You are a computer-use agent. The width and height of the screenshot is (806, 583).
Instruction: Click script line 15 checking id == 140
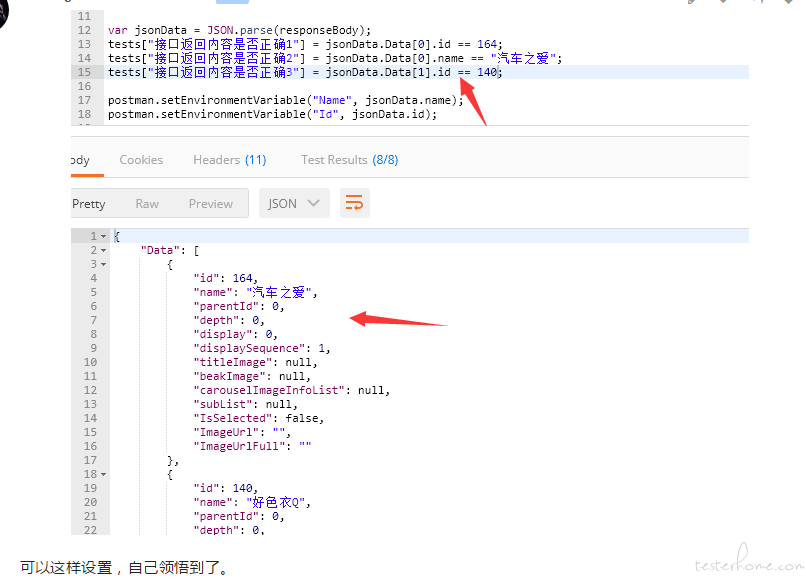[x=305, y=72]
